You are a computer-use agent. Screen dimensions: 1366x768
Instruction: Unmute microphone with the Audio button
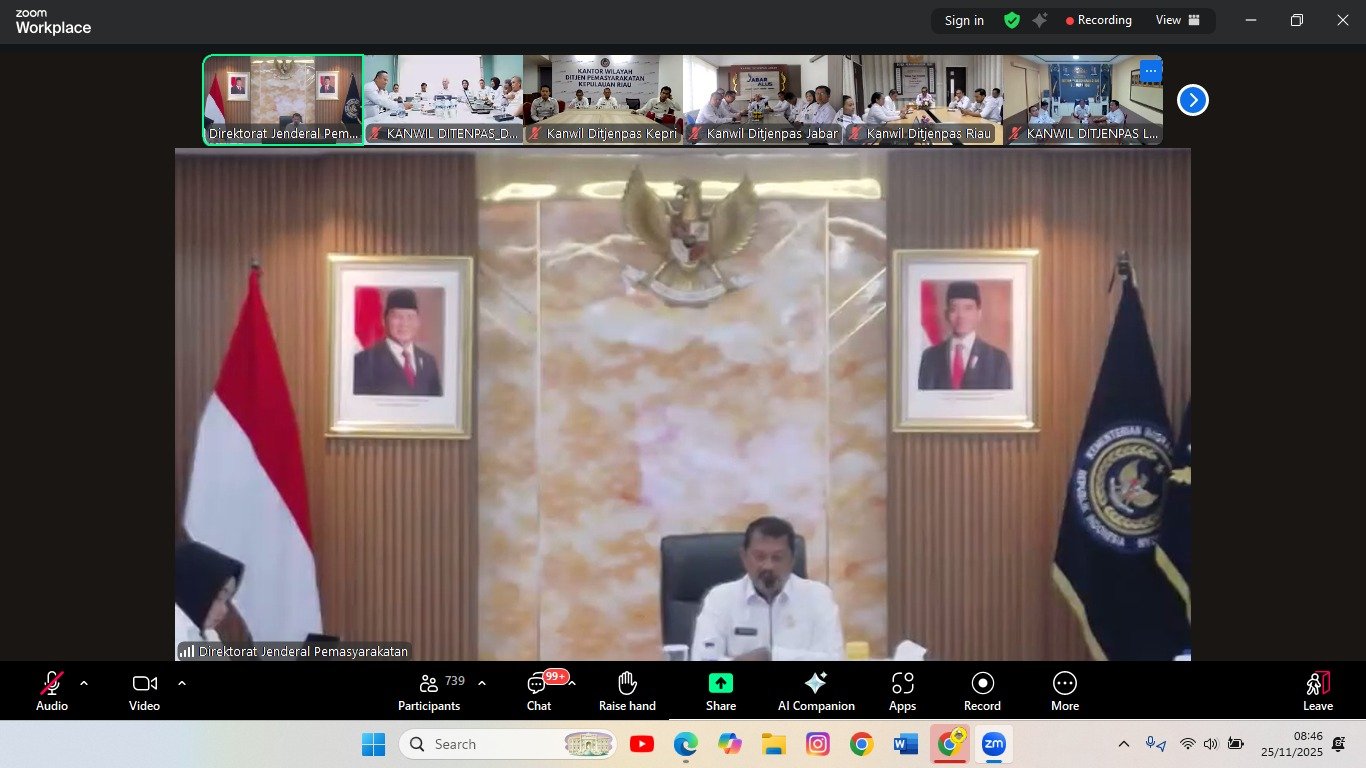[x=52, y=690]
